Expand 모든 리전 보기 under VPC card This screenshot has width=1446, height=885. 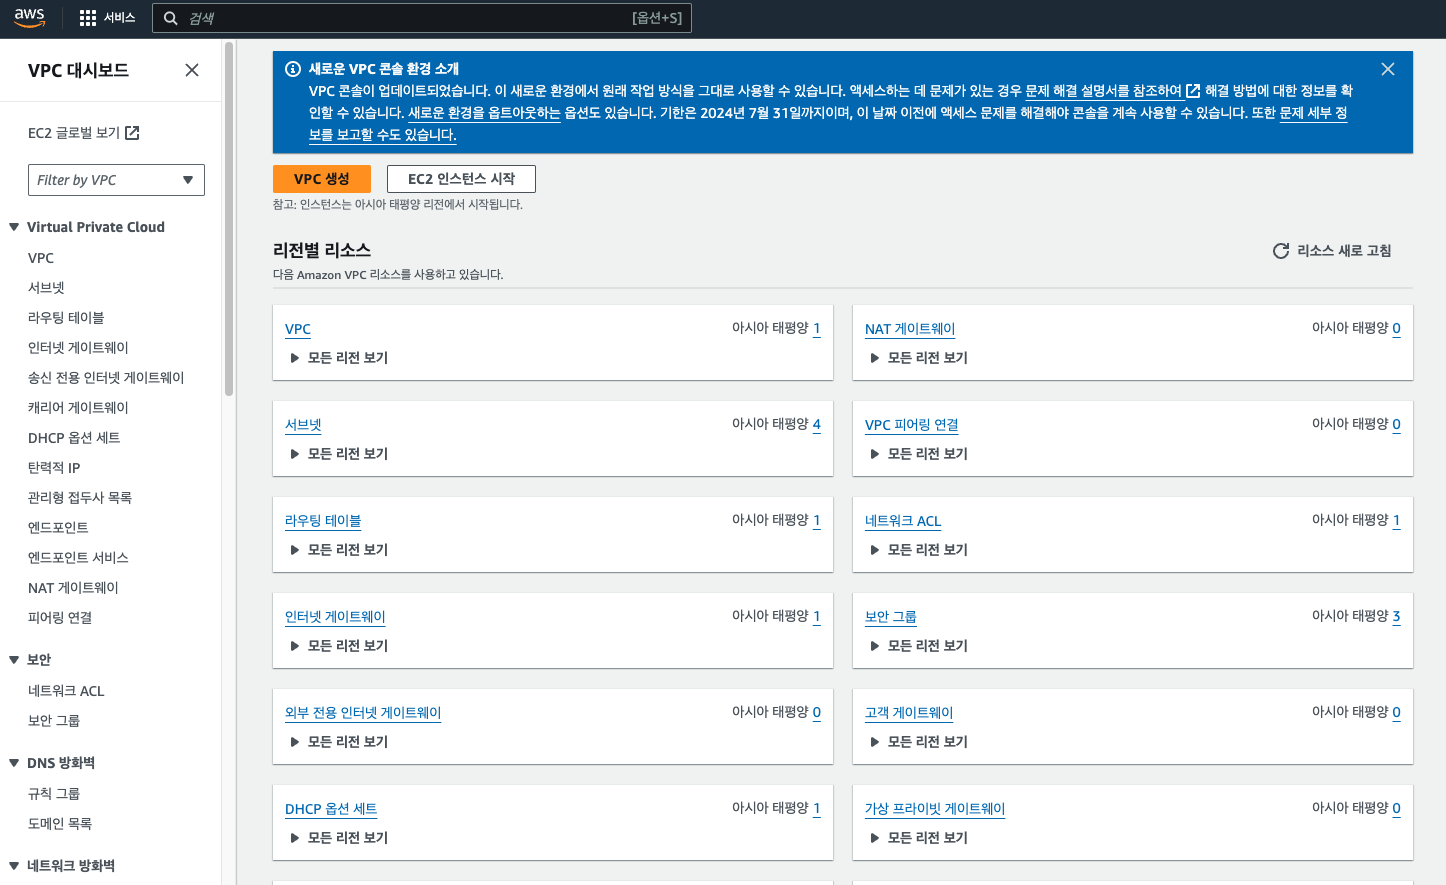click(x=339, y=358)
